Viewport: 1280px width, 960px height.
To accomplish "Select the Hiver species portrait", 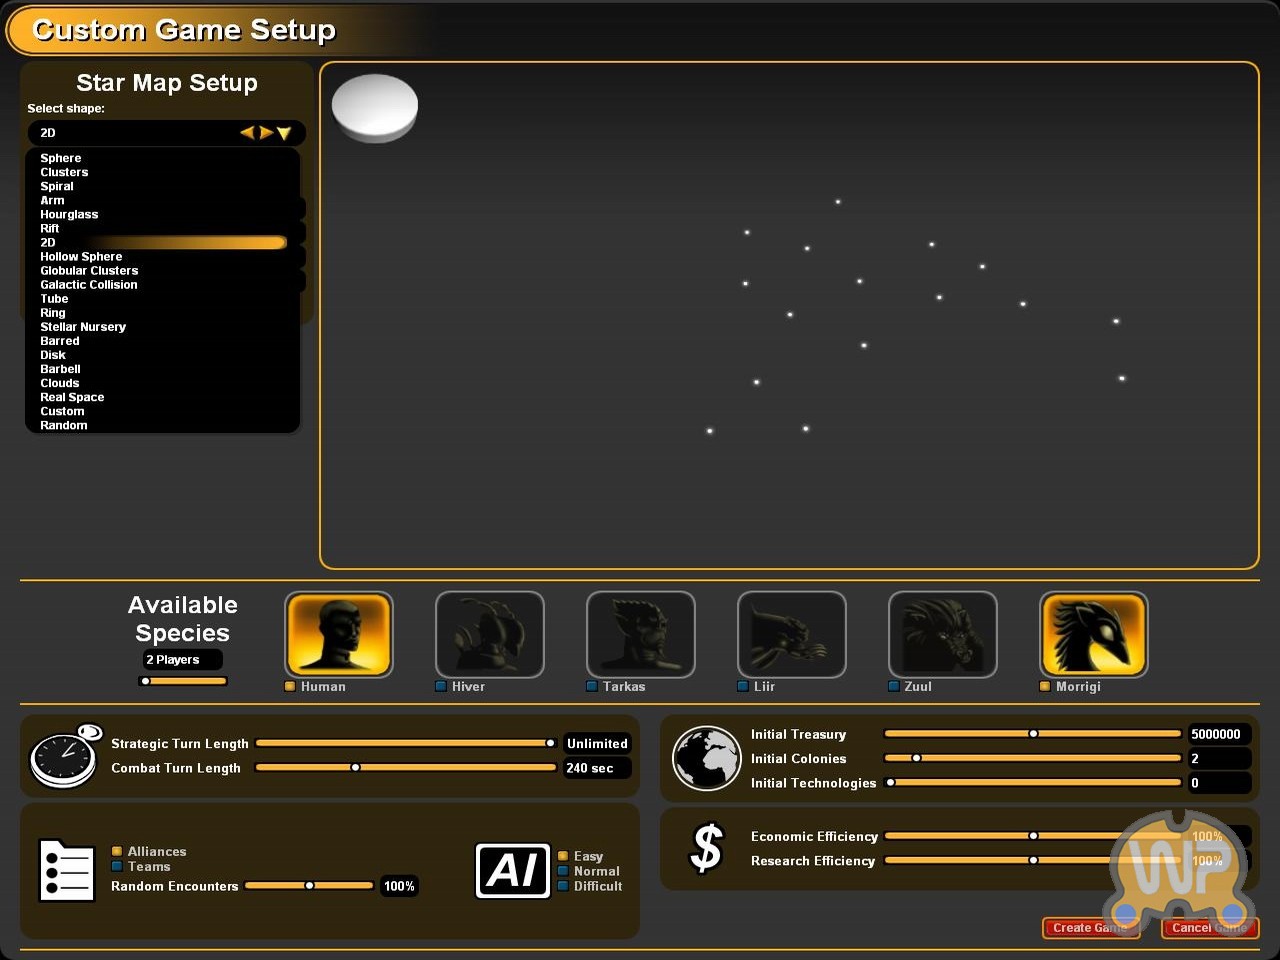I will click(x=490, y=635).
